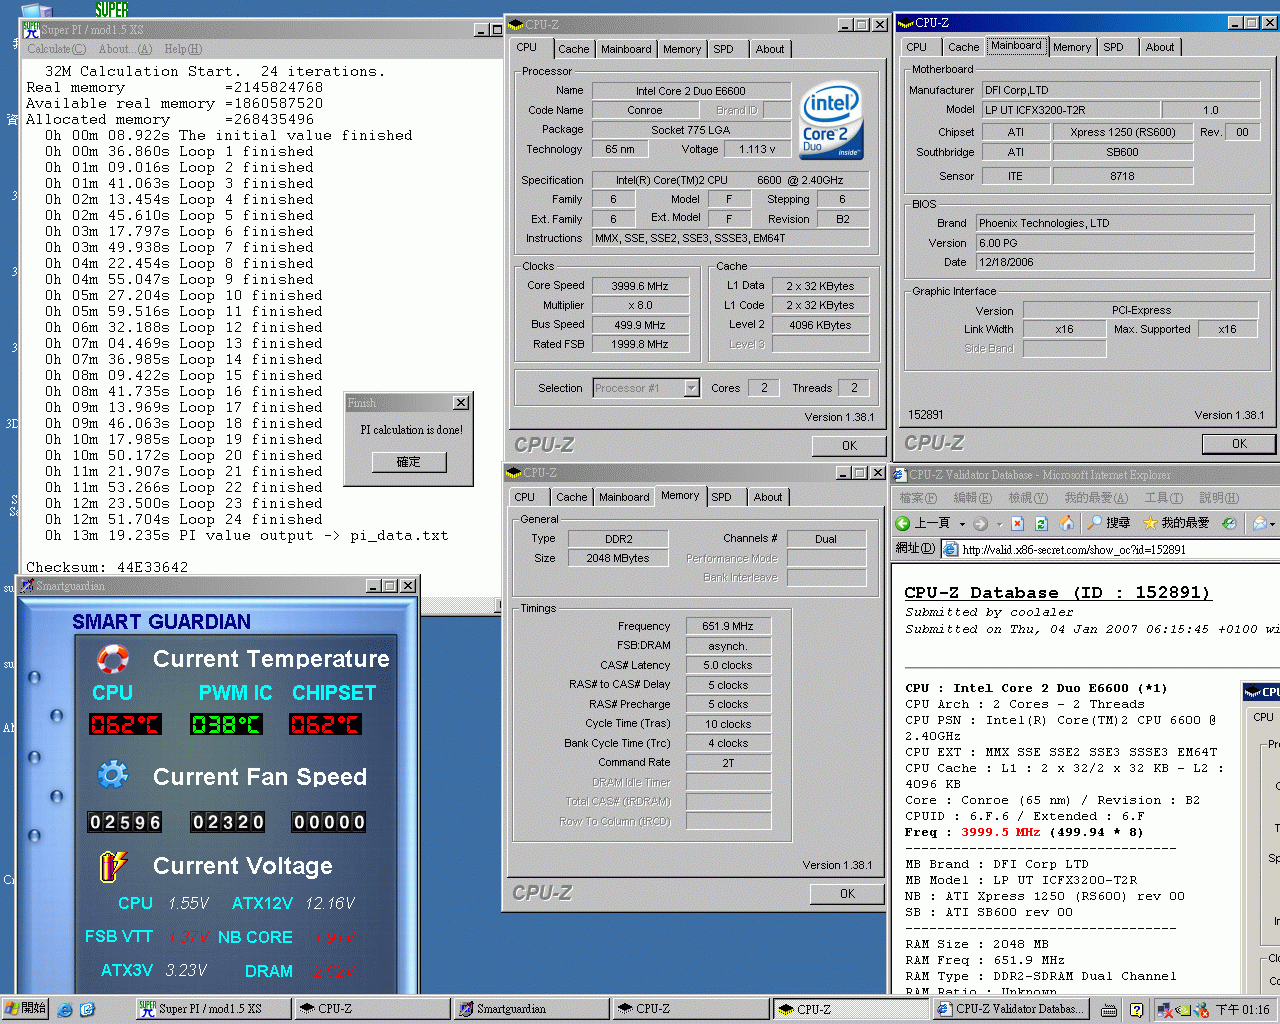
Task: Switch to Memory tab in CPU-Z mainboard window
Action: [x=1072, y=47]
